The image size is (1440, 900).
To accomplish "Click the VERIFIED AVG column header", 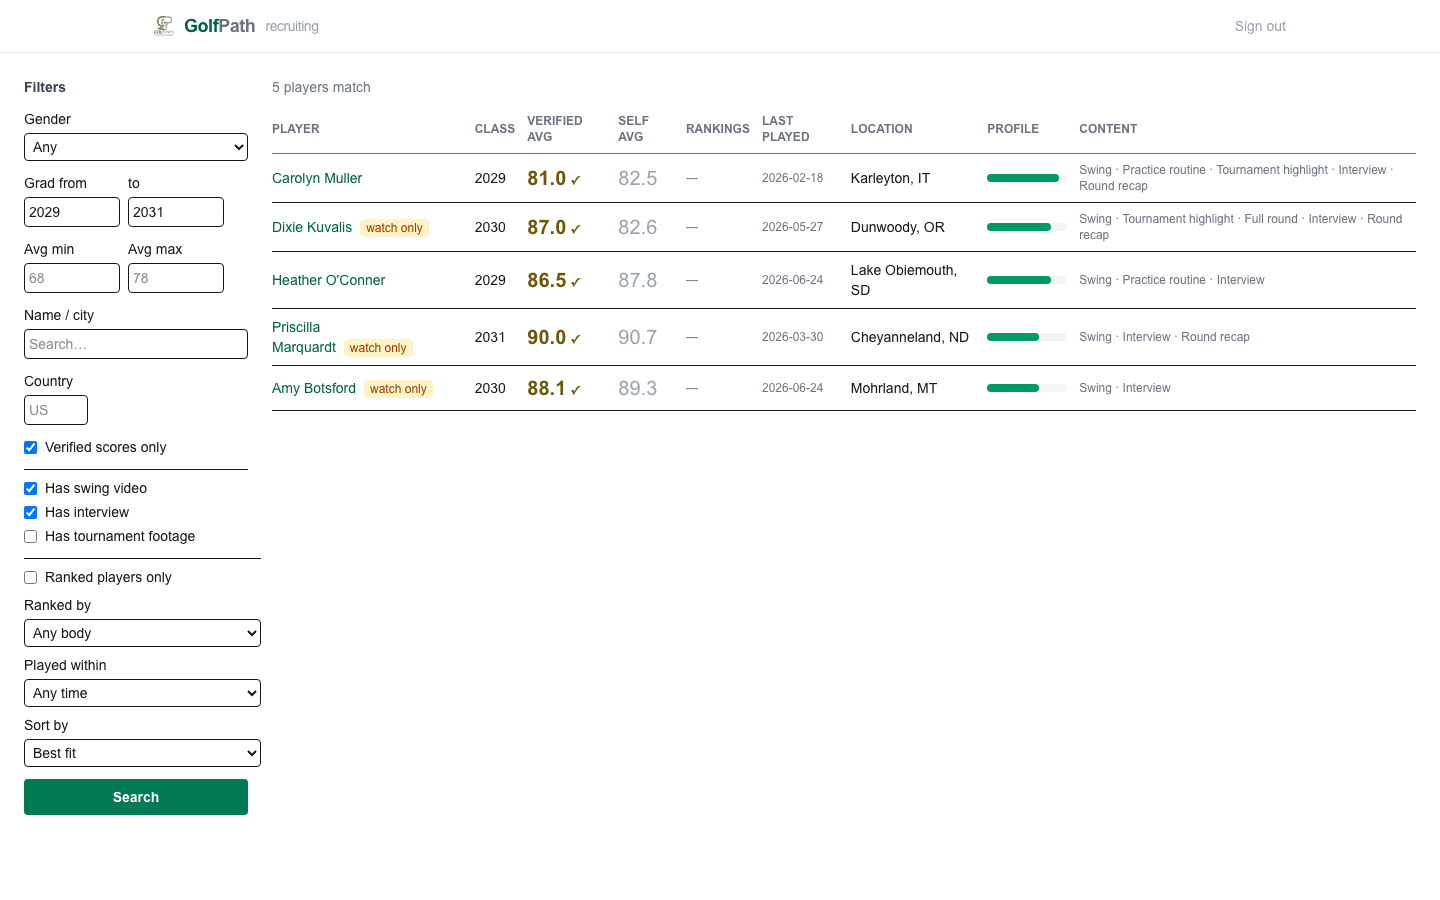I will [555, 129].
